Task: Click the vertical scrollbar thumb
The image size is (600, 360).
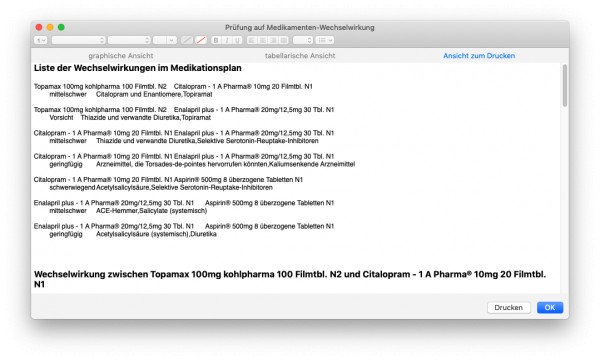Action: tap(565, 86)
